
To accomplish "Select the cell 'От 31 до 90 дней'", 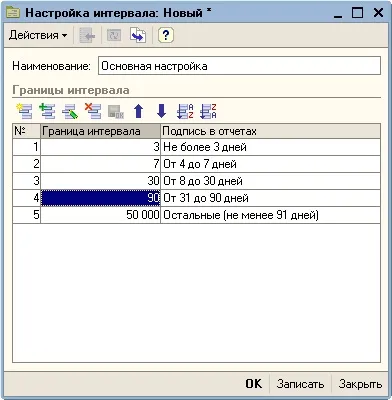I will coord(270,198).
